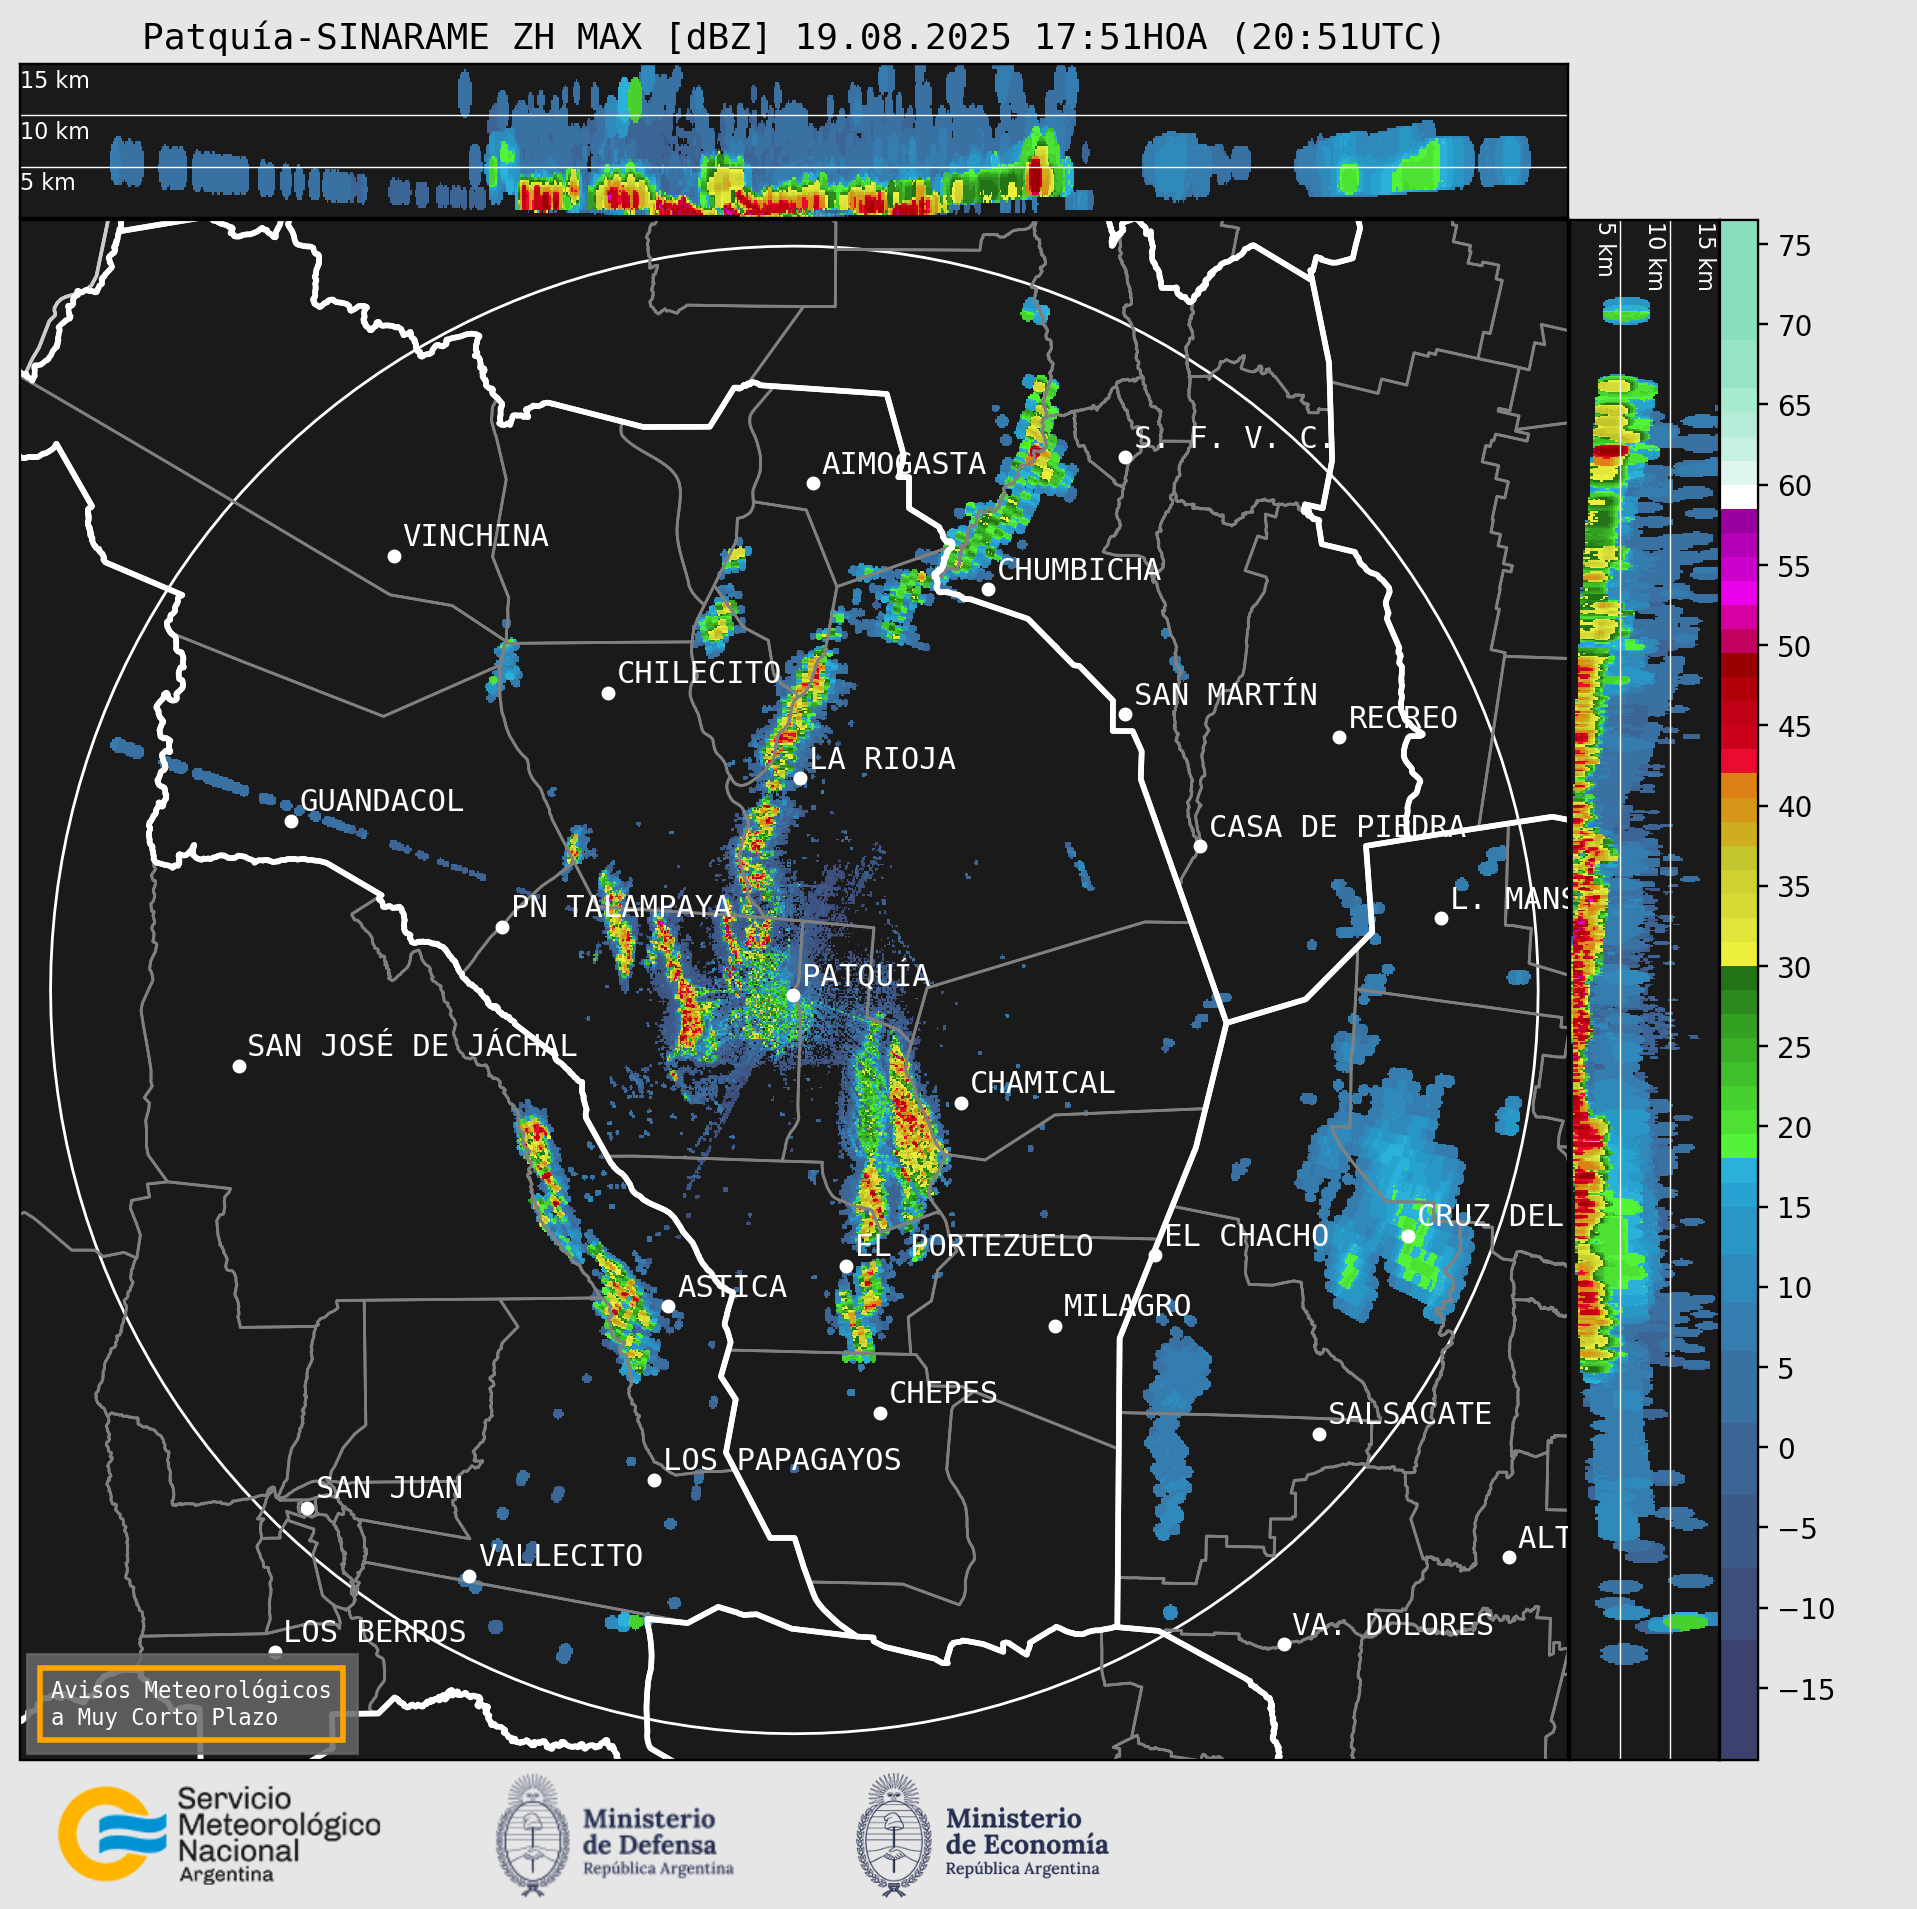Screen dimensions: 1917x1909
Task: Click the Ministerio de Defensa emblem
Action: click(532, 1836)
